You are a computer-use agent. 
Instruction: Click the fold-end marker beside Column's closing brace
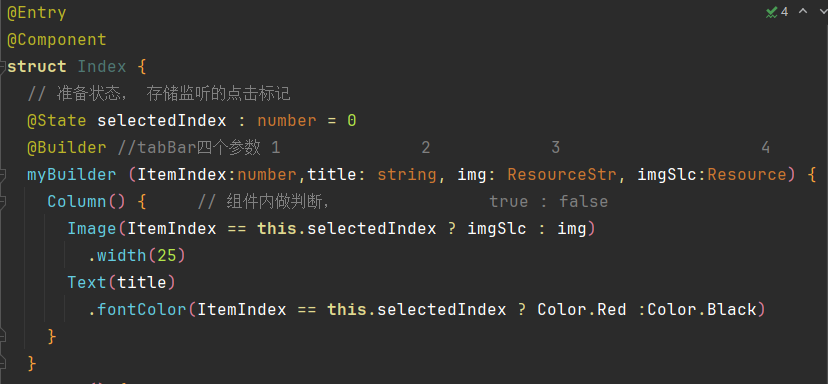point(3,336)
